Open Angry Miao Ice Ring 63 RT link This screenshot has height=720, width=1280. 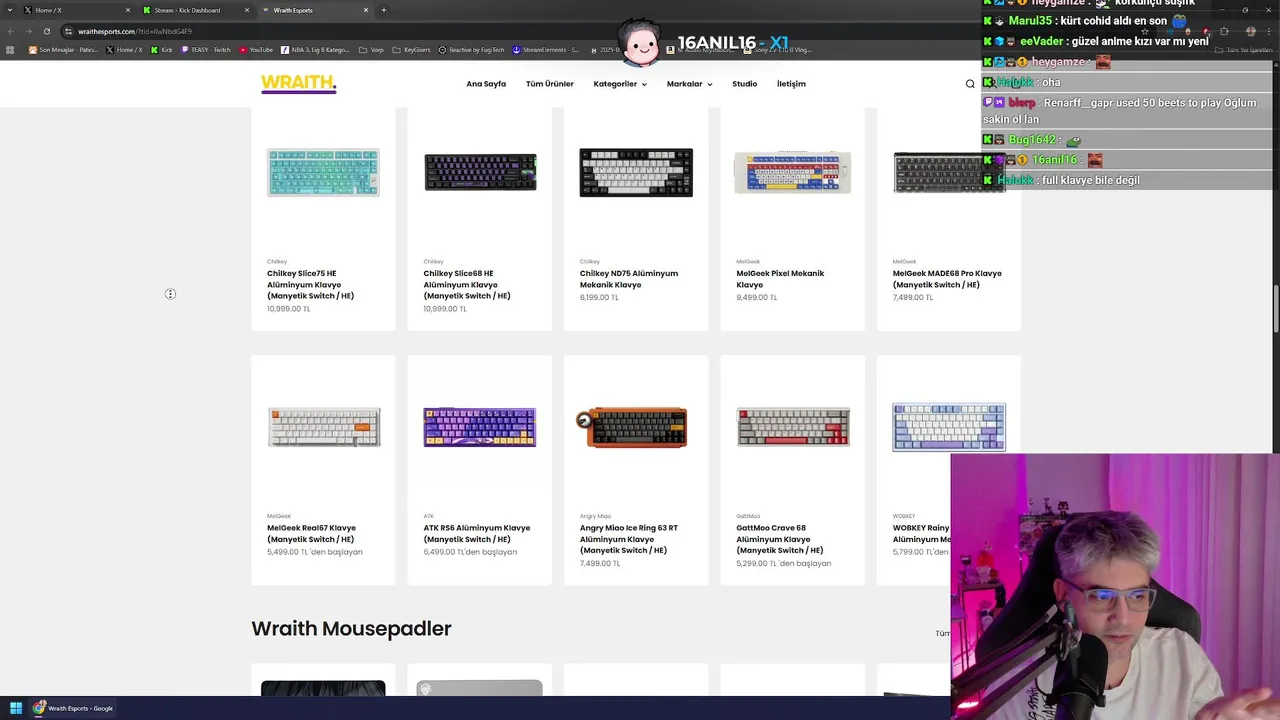tap(629, 539)
